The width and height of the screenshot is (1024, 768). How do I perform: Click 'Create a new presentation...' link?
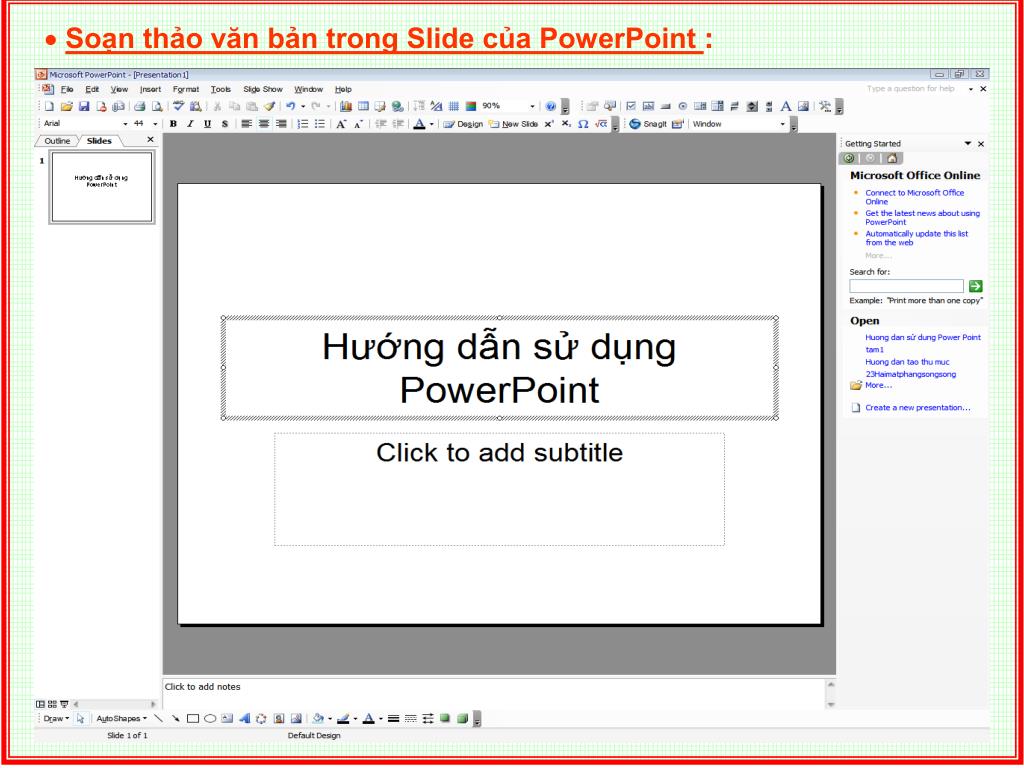pyautogui.click(x=918, y=408)
